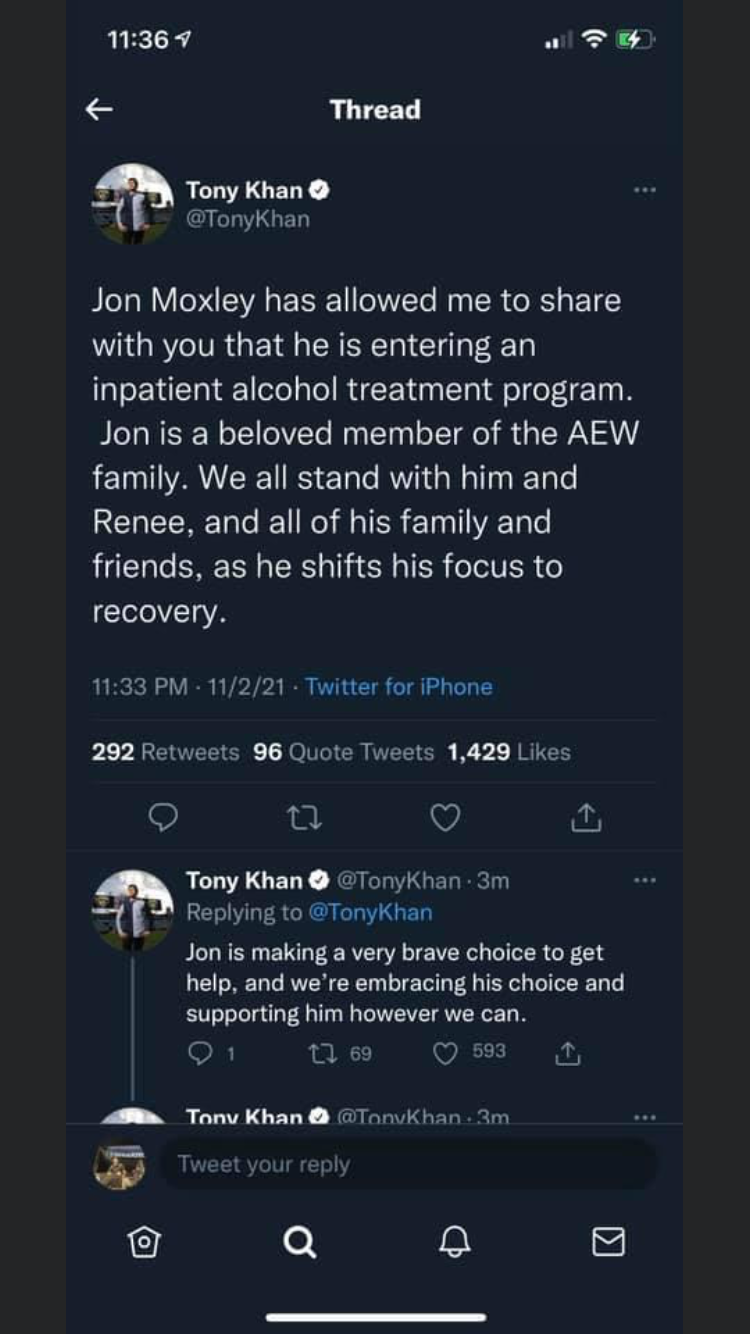Image resolution: width=750 pixels, height=1334 pixels.
Task: Tap the back arrow in Thread header
Action: point(99,110)
